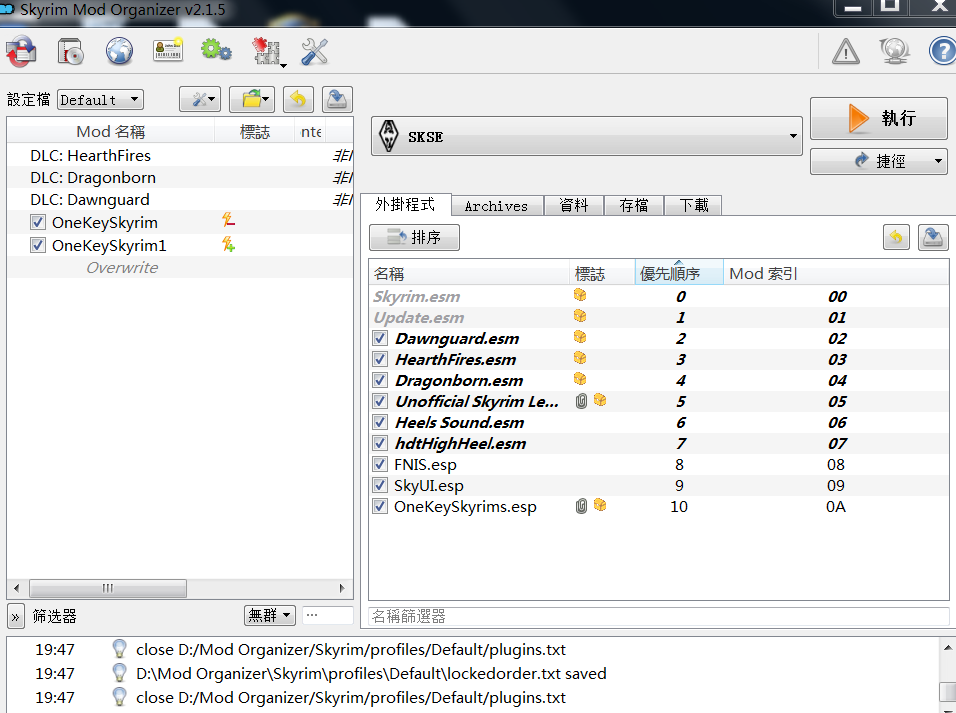The height and width of the screenshot is (713, 956).
Task: Click create backup icon above plugin list
Action: 933,237
